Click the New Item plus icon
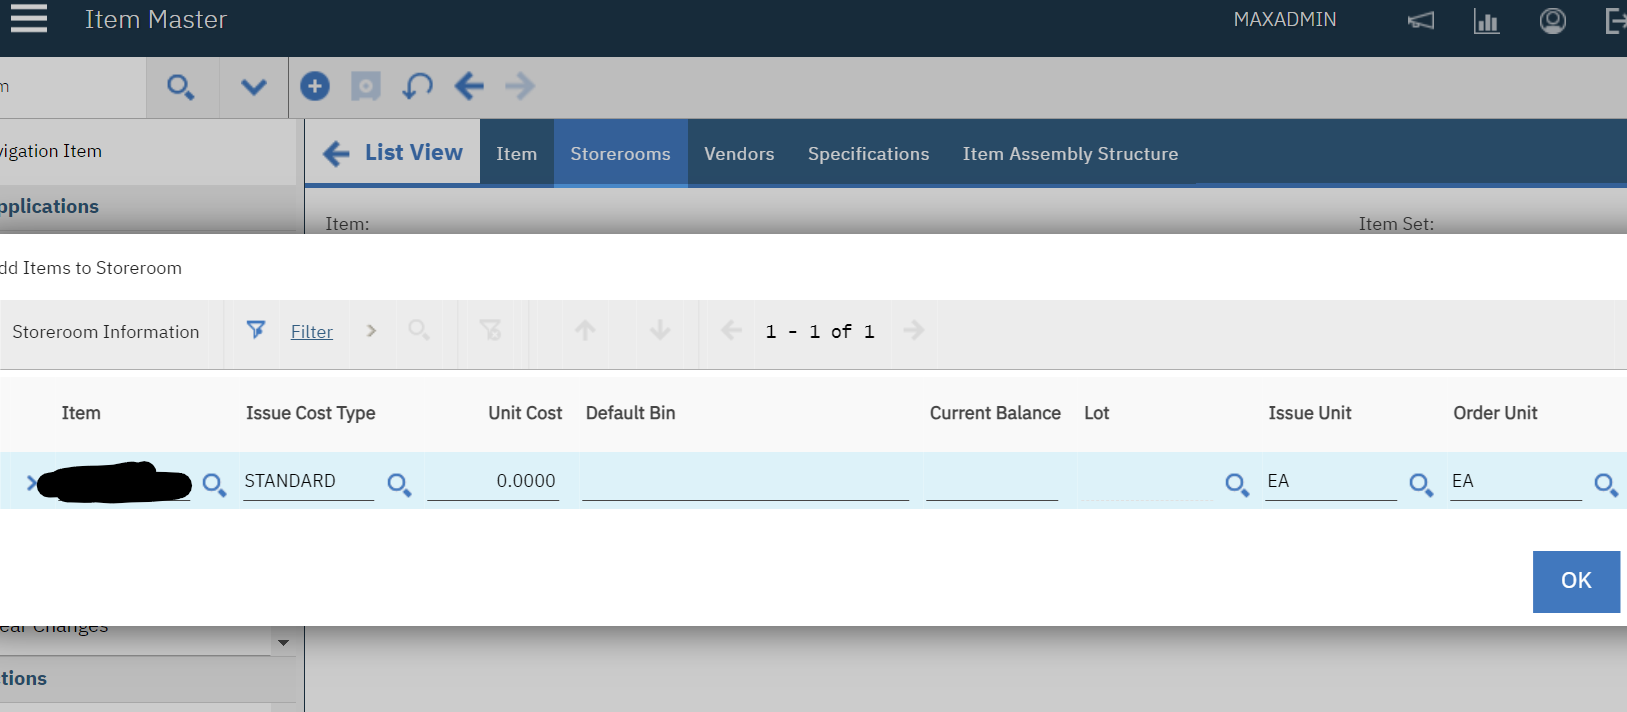 tap(315, 86)
